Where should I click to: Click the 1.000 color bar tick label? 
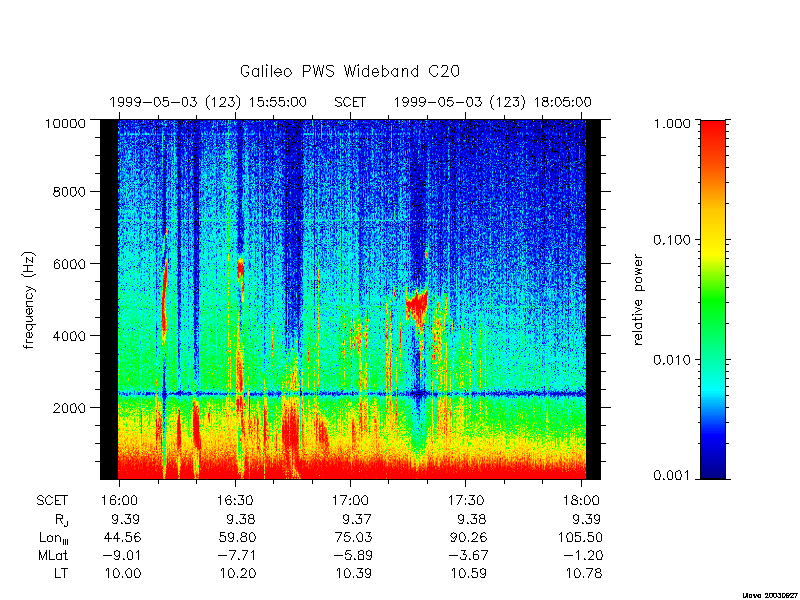click(x=672, y=123)
